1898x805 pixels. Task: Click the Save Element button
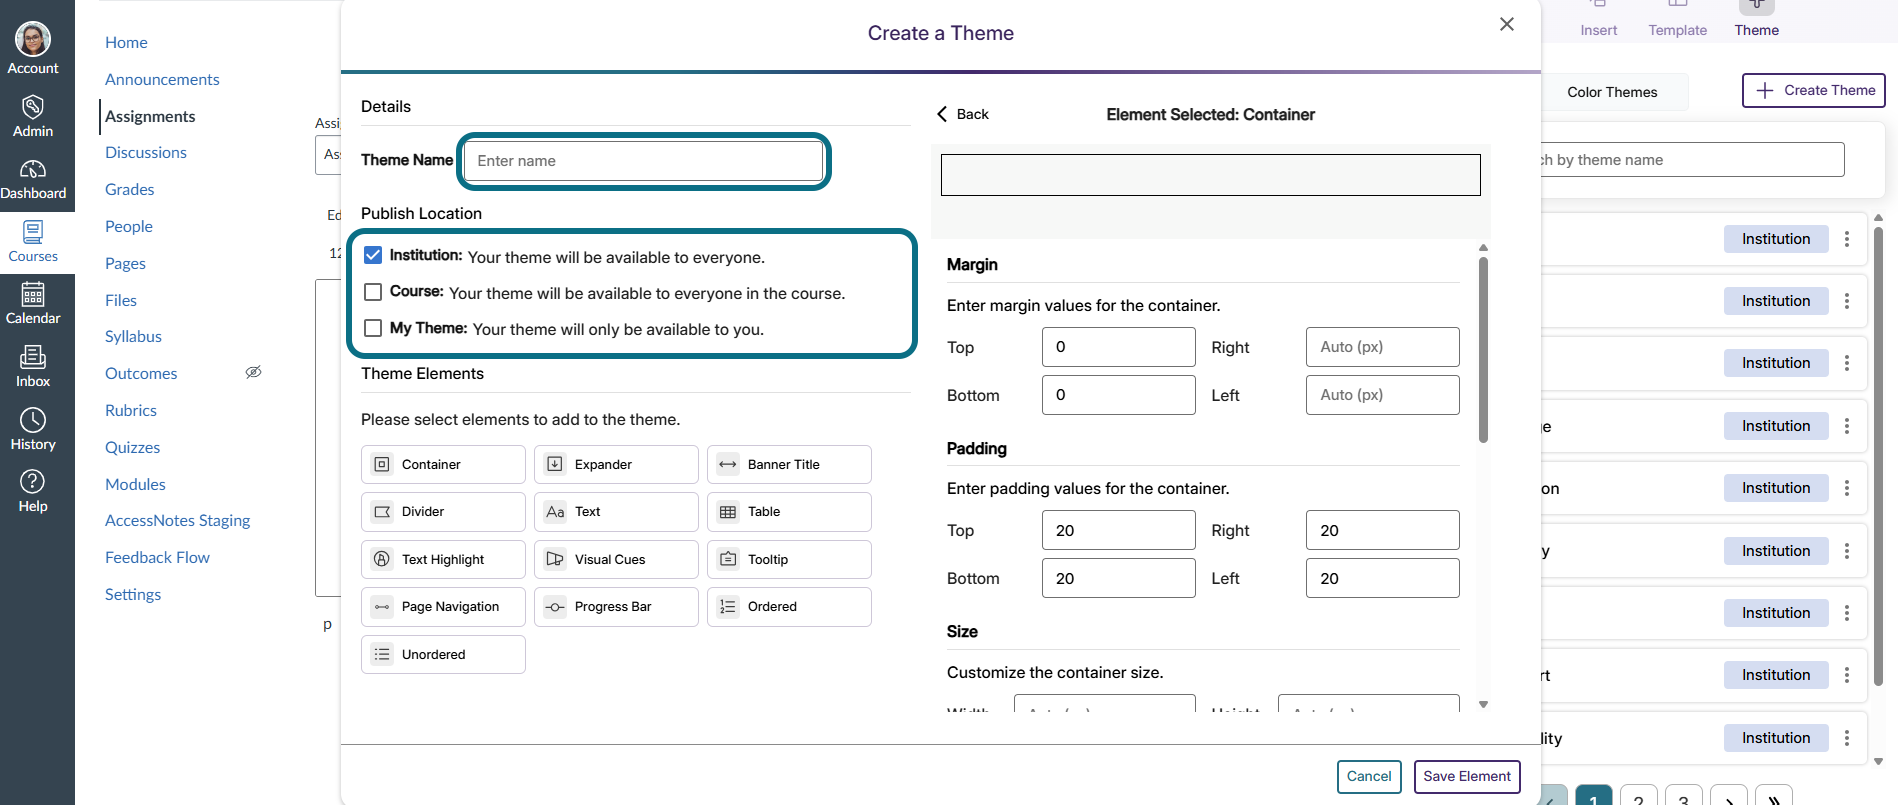pos(1467,777)
